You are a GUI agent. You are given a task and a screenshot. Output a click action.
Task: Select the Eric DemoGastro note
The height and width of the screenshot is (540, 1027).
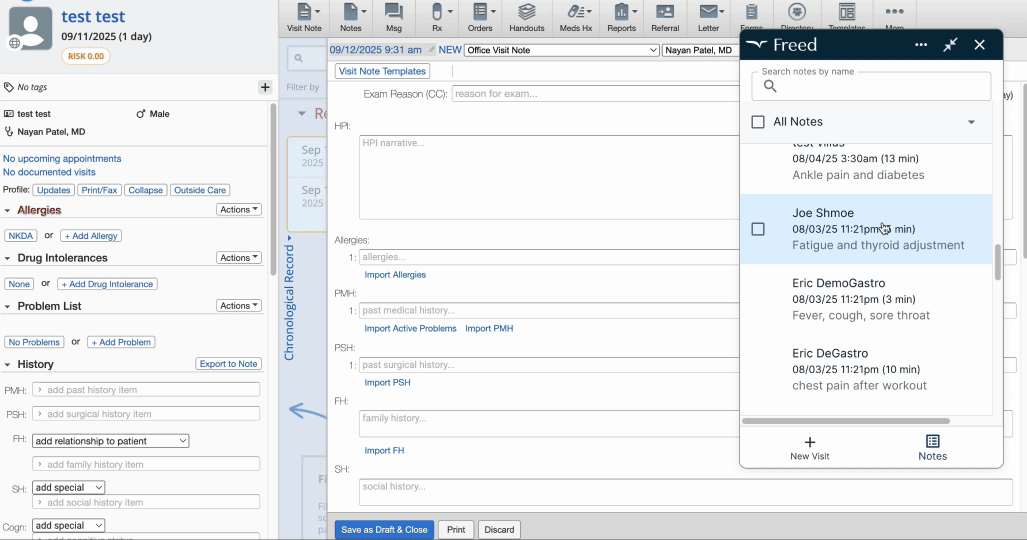coord(866,299)
